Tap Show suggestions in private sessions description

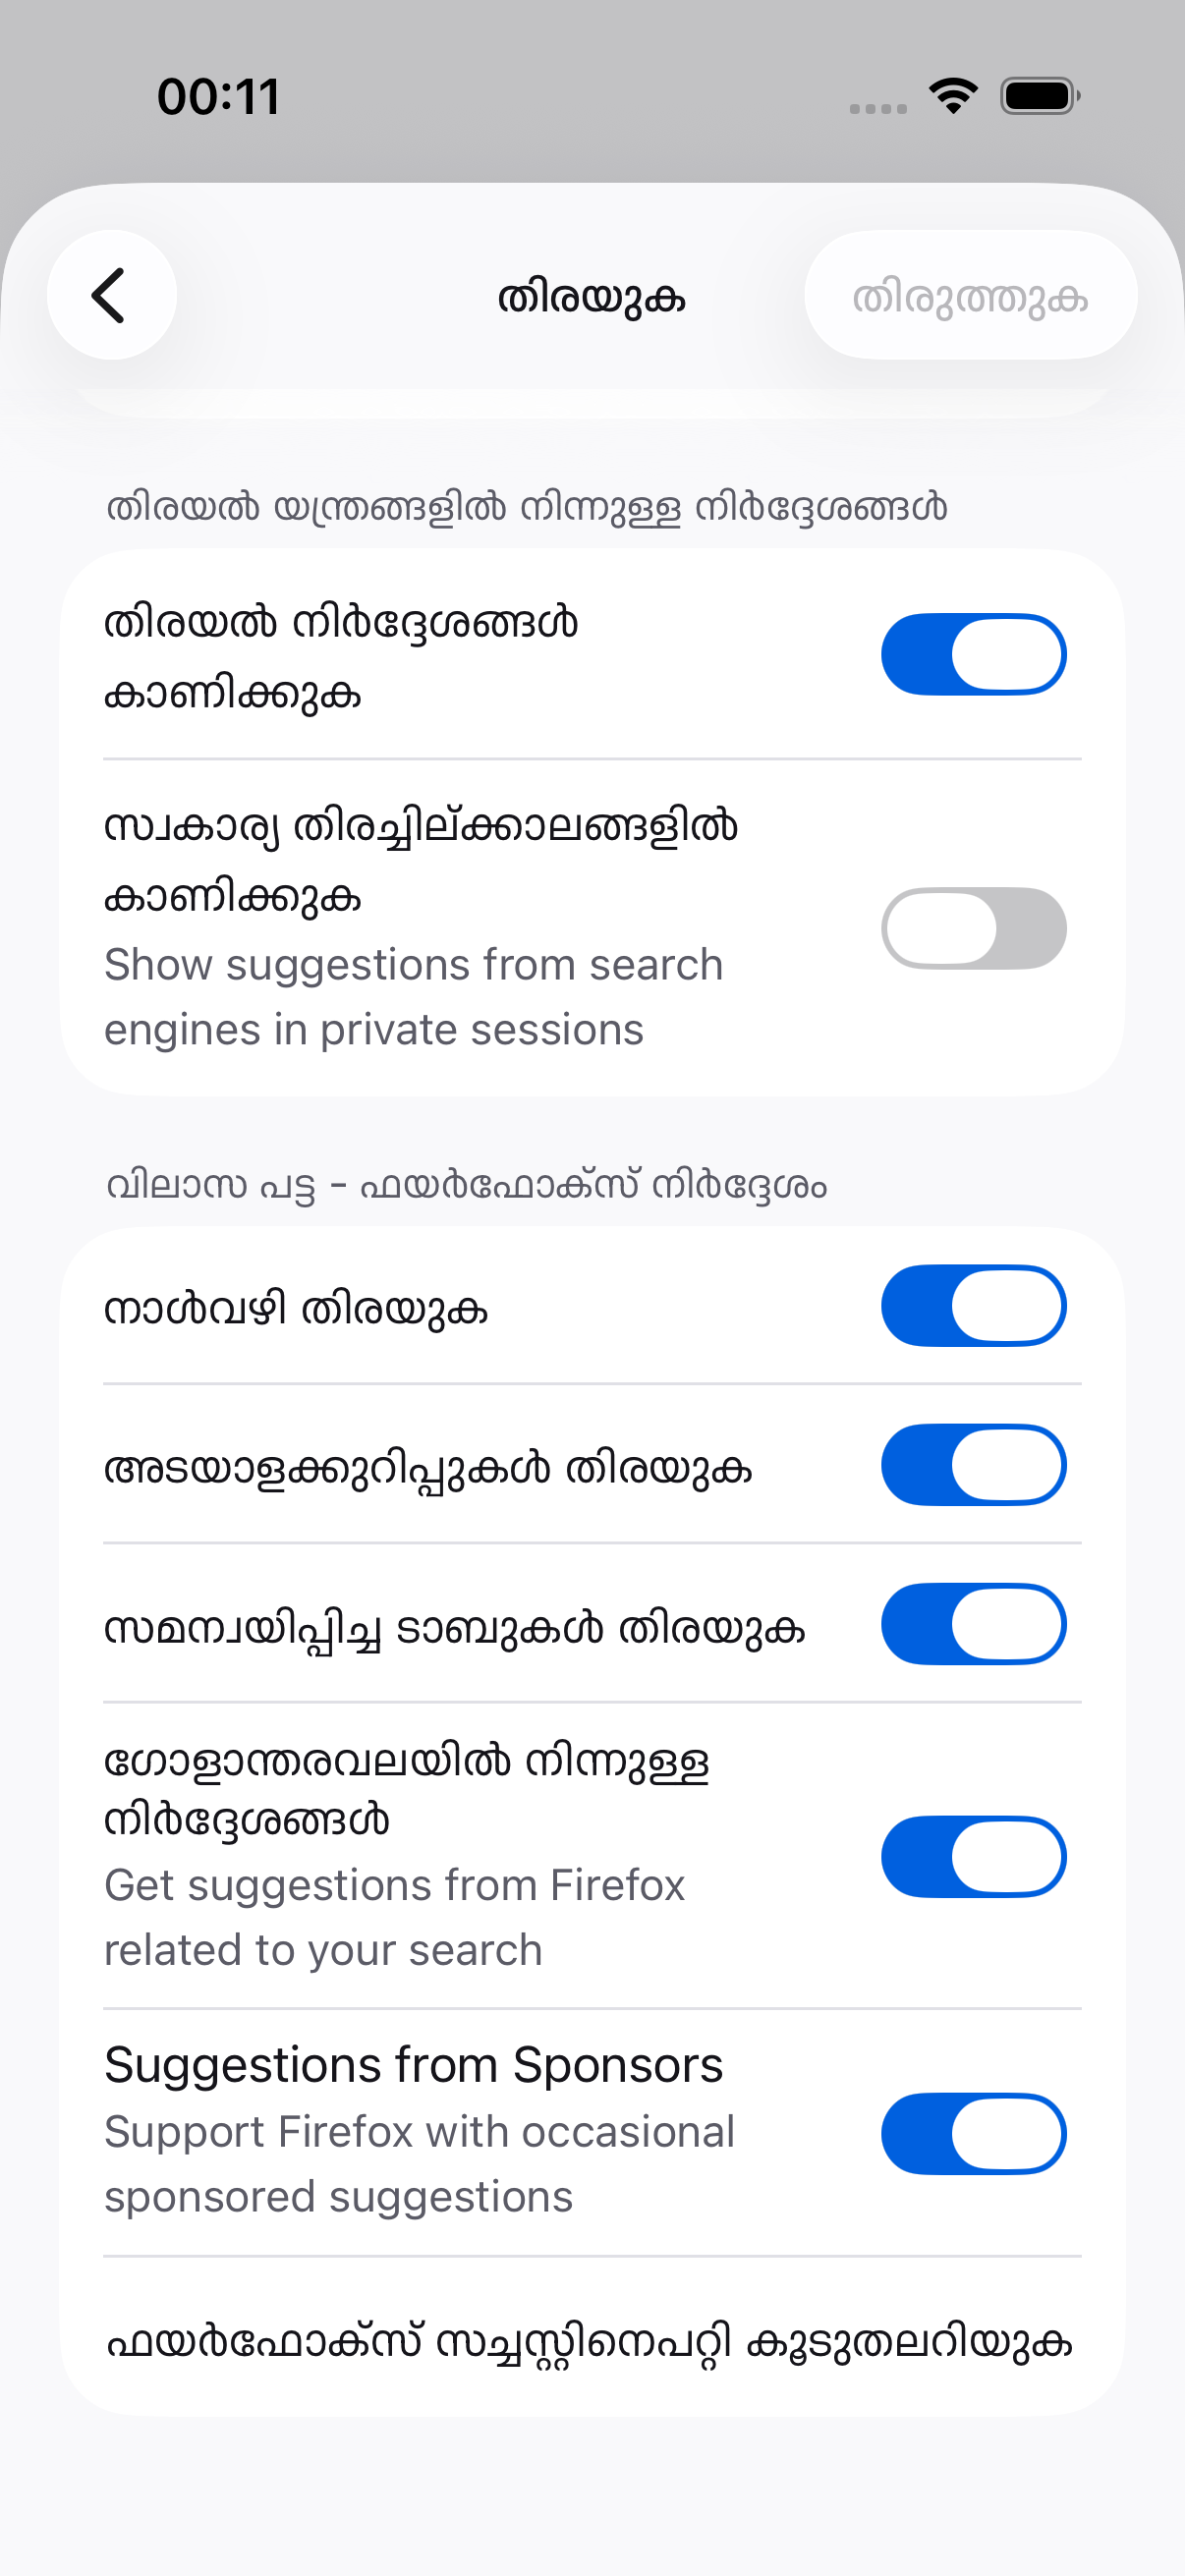[413, 997]
